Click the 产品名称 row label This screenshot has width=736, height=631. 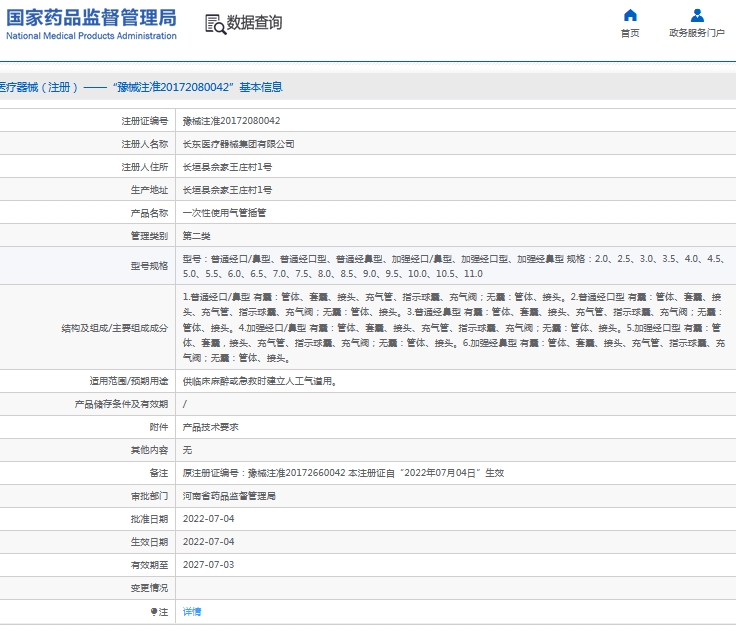(x=149, y=213)
